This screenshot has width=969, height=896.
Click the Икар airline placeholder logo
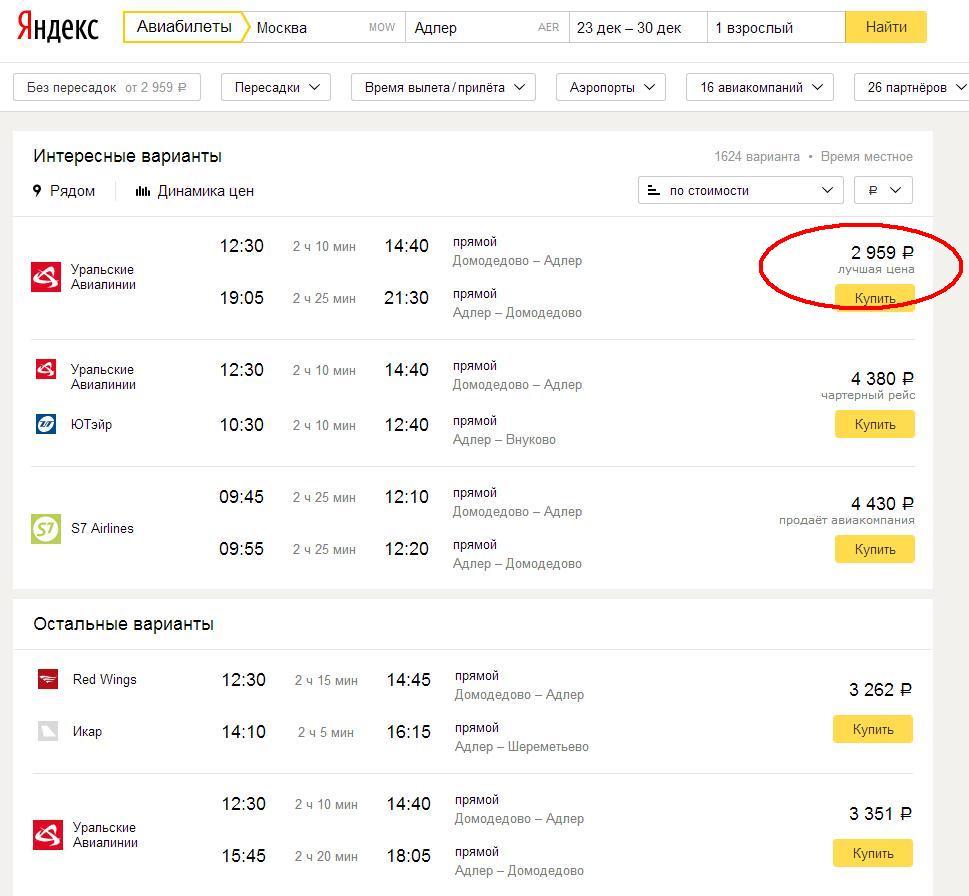48,731
